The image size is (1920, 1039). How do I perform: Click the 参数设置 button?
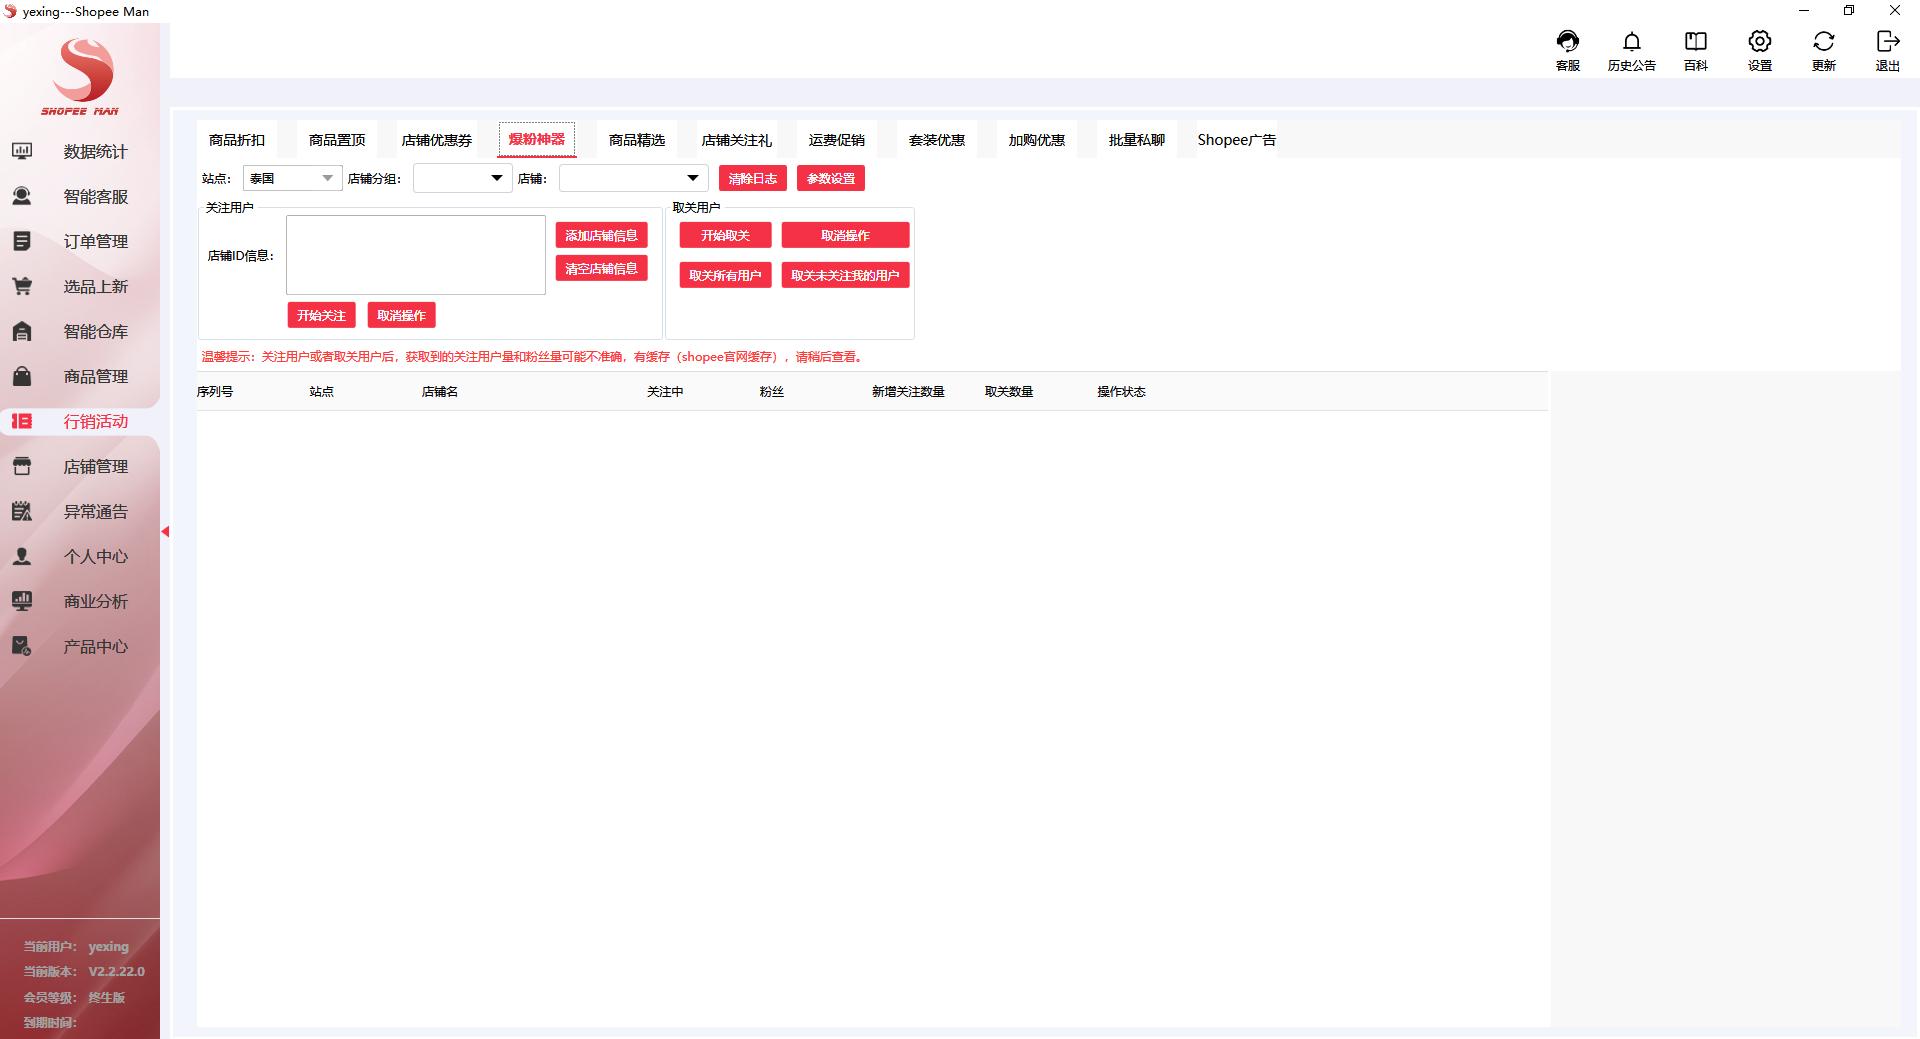pyautogui.click(x=831, y=178)
